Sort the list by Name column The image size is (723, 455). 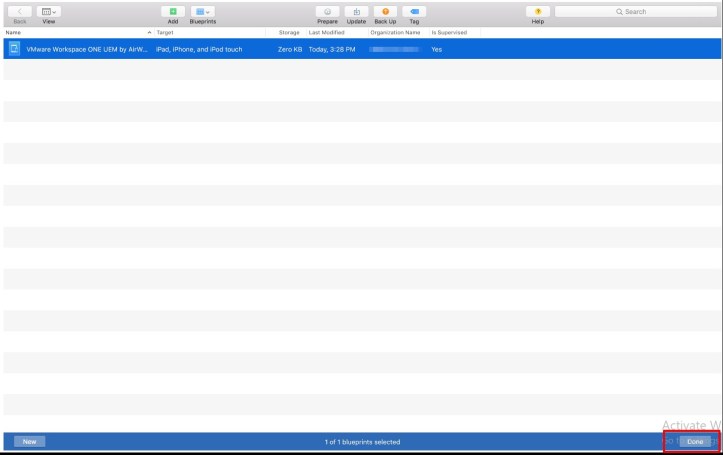pos(70,32)
